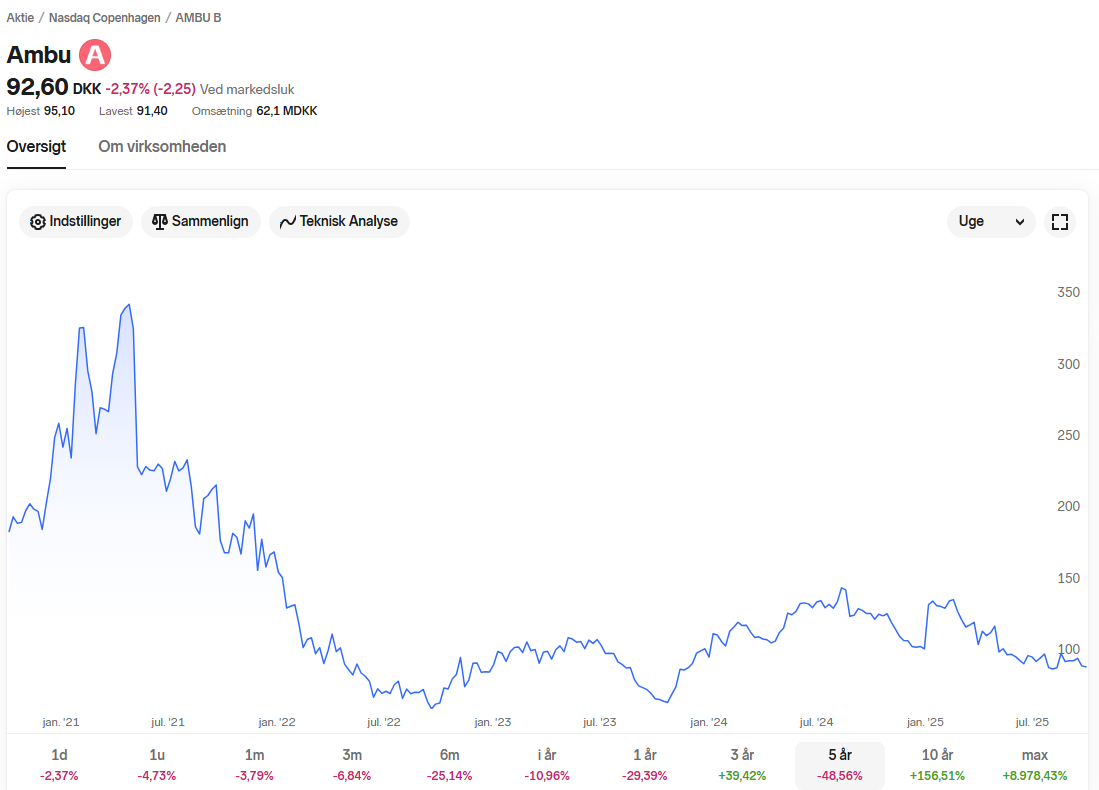Viewport: 1099px width, 790px height.
Task: Open Sammenlign compare option
Action: [200, 222]
